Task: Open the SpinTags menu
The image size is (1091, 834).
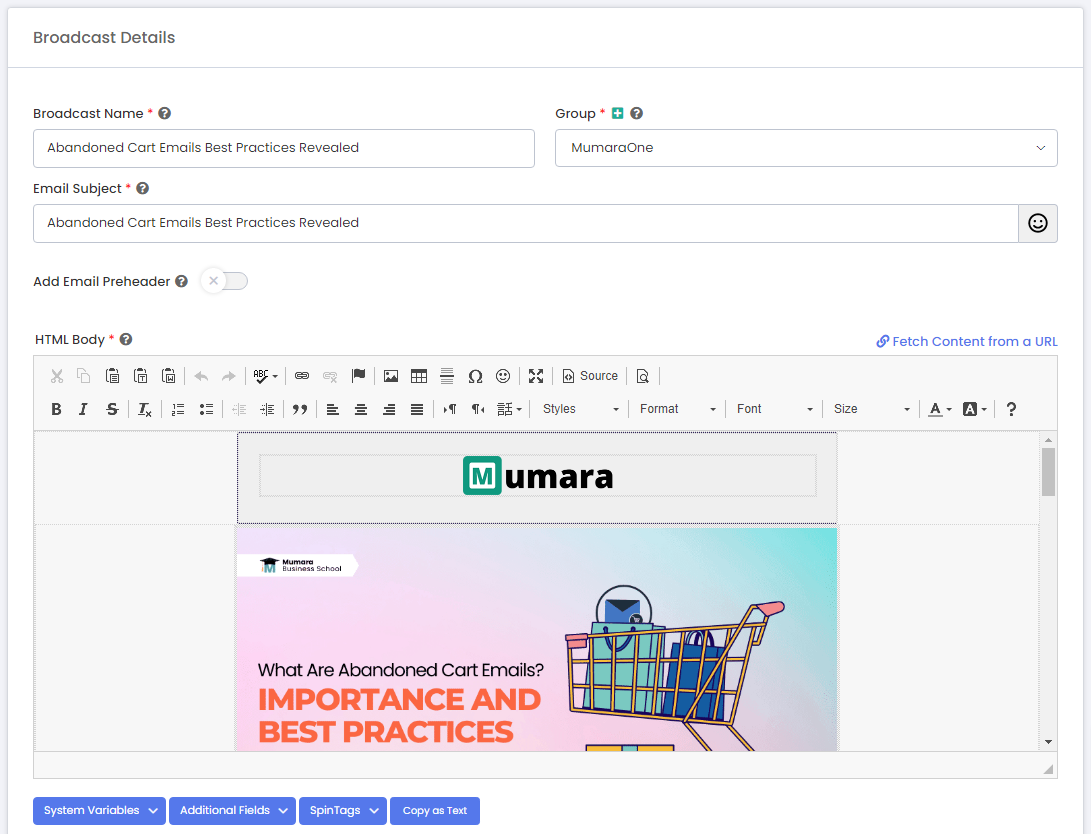Action: (342, 811)
